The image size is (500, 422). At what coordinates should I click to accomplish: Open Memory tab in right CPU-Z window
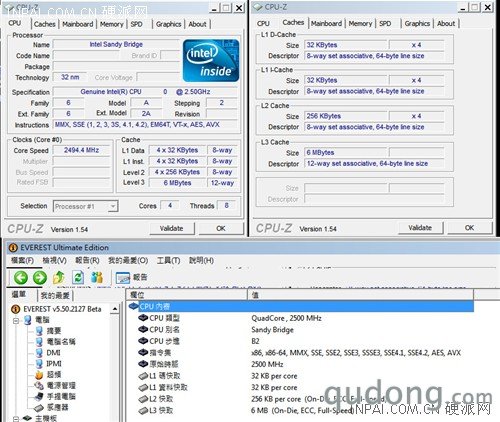click(x=360, y=23)
